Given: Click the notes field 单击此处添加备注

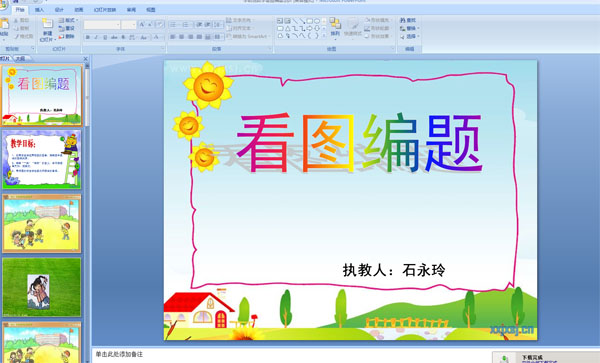Looking at the screenshot, I should click(119, 354).
